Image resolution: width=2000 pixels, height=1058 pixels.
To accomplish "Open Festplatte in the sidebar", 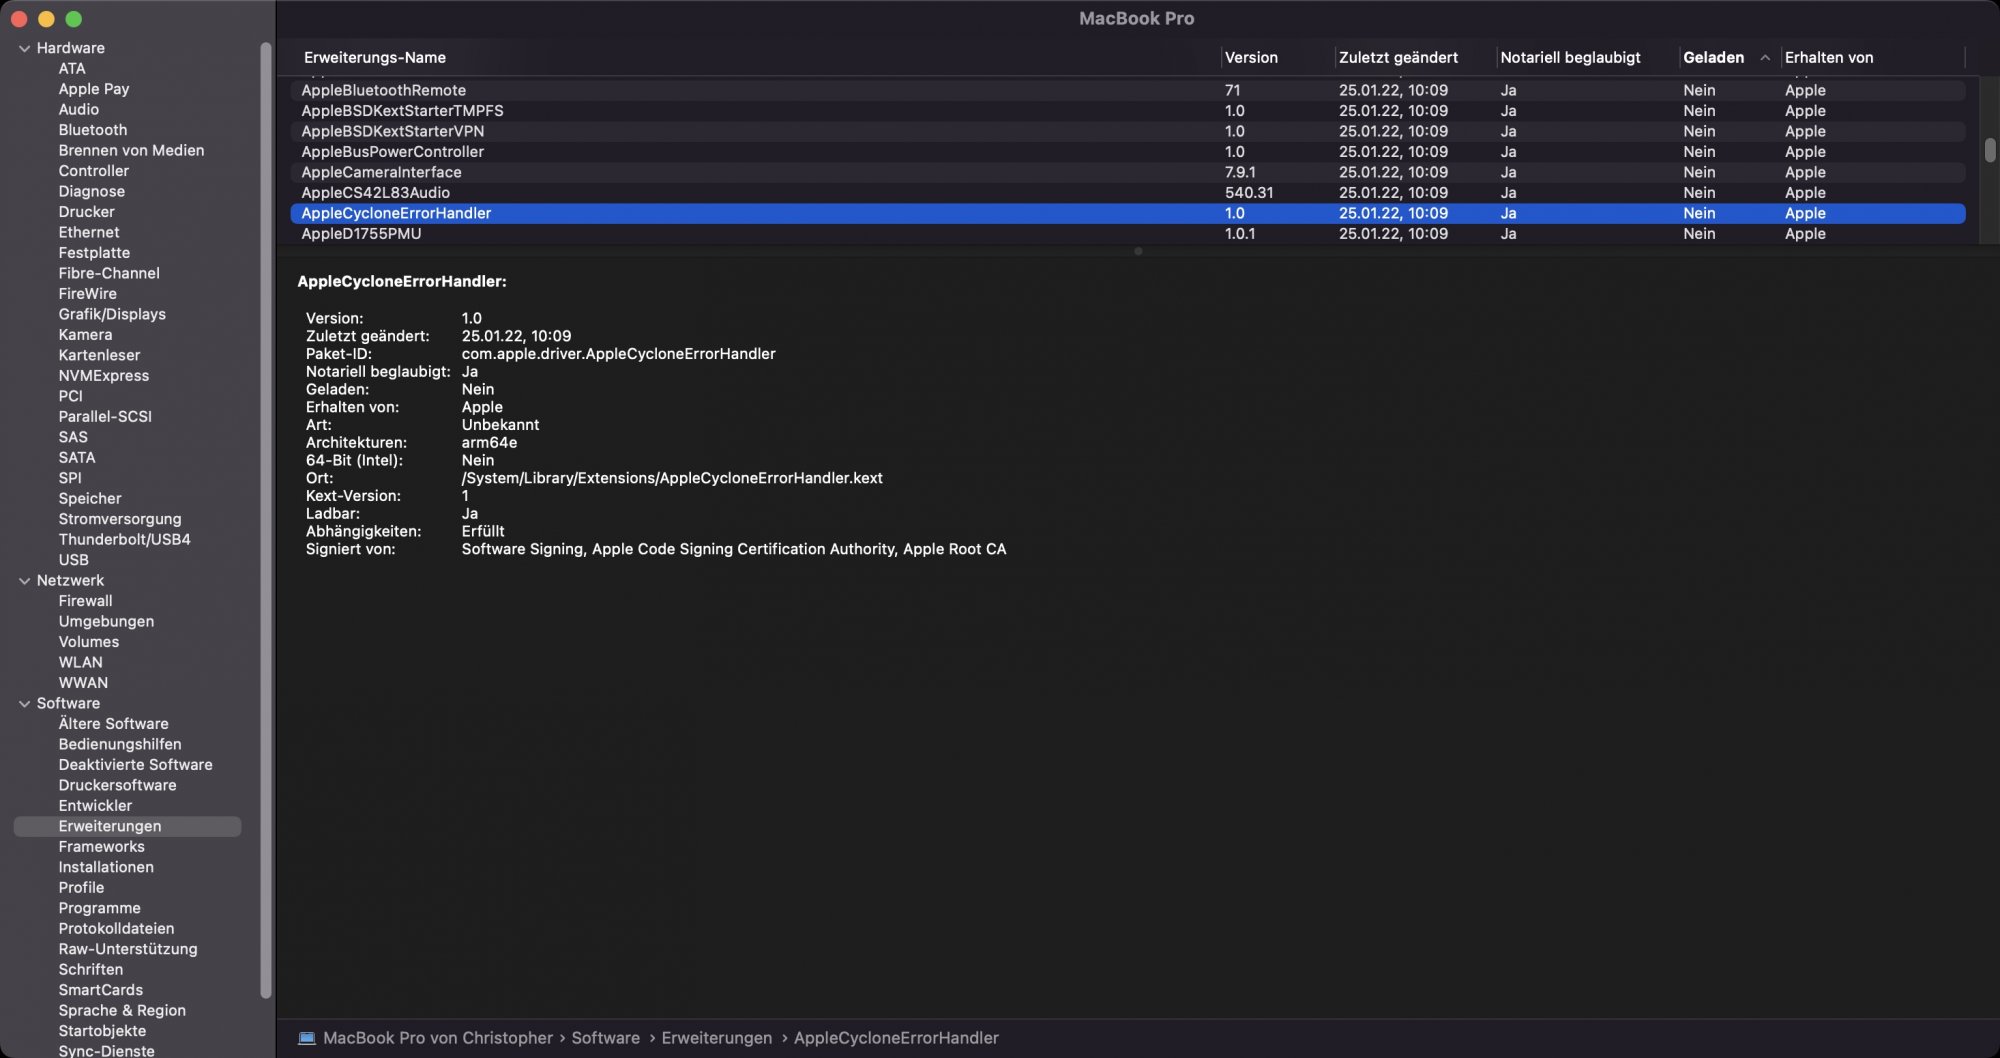I will tap(94, 253).
